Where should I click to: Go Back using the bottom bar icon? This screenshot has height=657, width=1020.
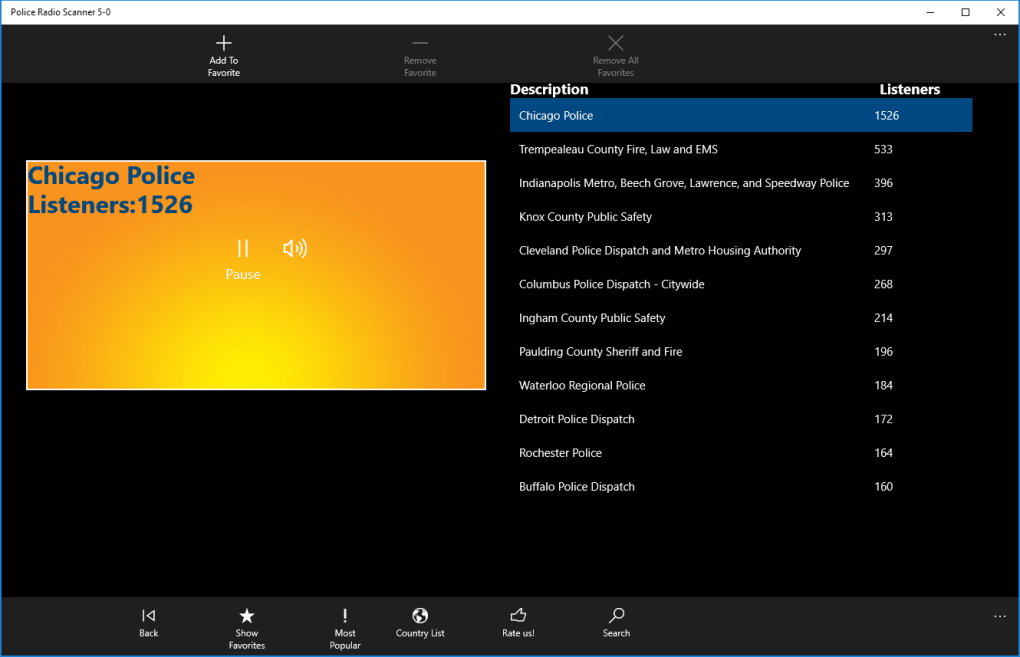(148, 617)
